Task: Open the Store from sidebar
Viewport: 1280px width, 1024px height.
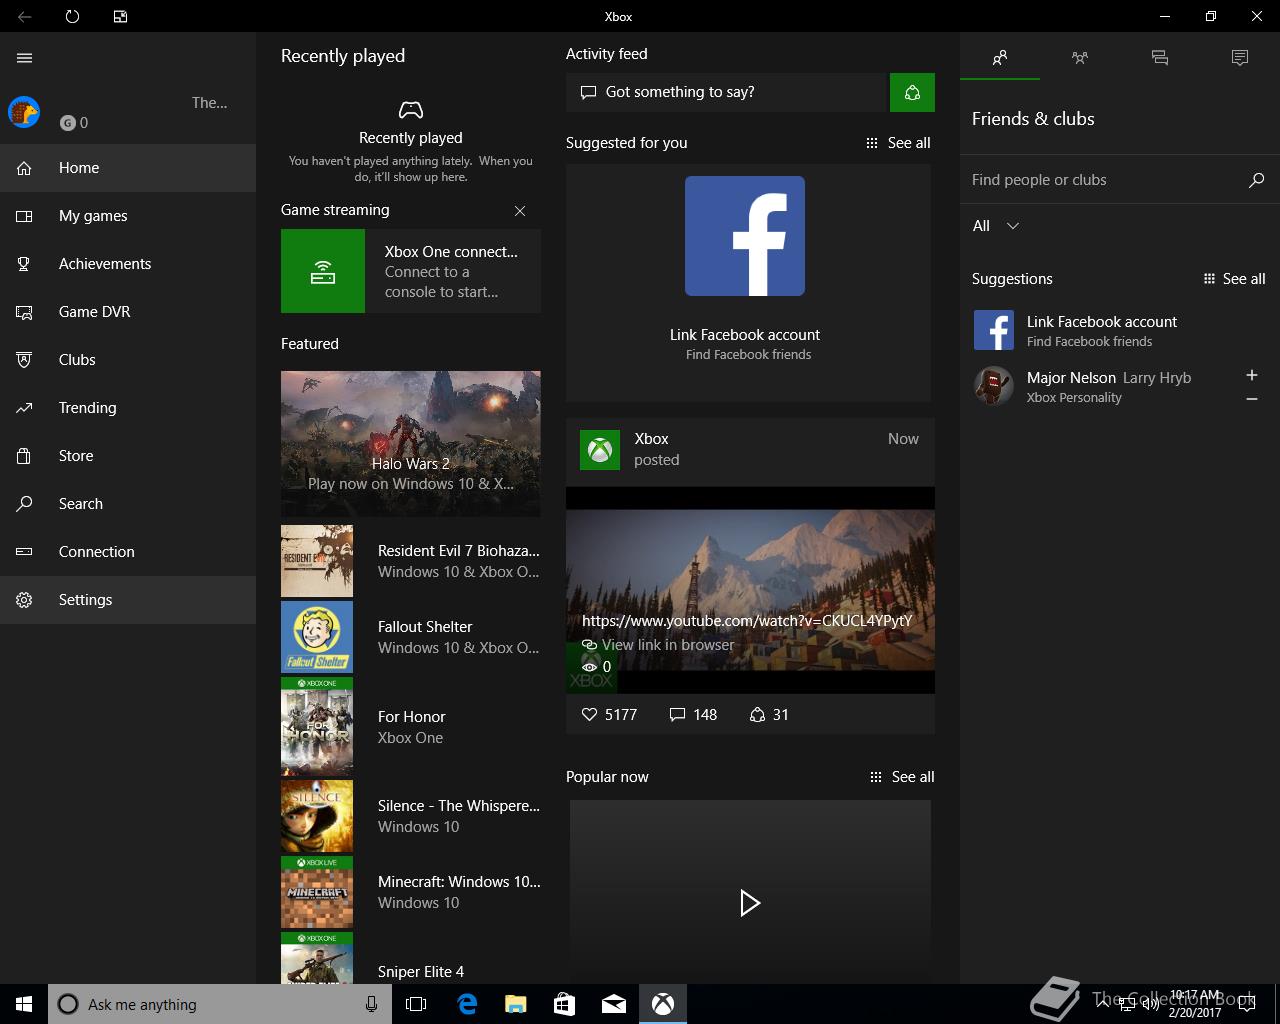Action: [x=128, y=456]
